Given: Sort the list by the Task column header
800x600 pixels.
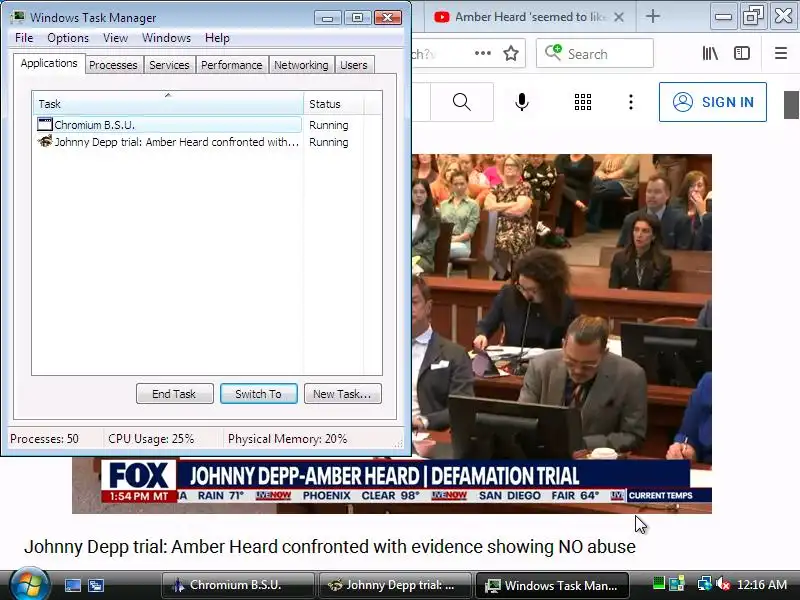Looking at the screenshot, I should click(168, 104).
